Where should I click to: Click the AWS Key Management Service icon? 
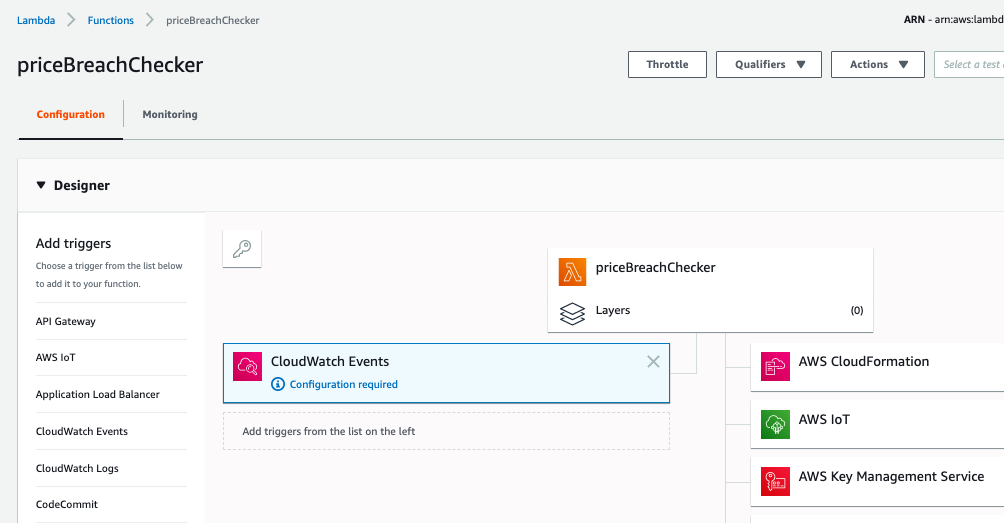coord(775,481)
